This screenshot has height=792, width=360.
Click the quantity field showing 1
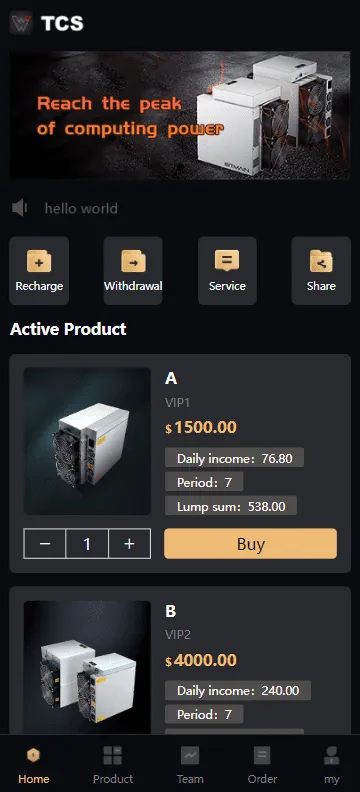87,543
